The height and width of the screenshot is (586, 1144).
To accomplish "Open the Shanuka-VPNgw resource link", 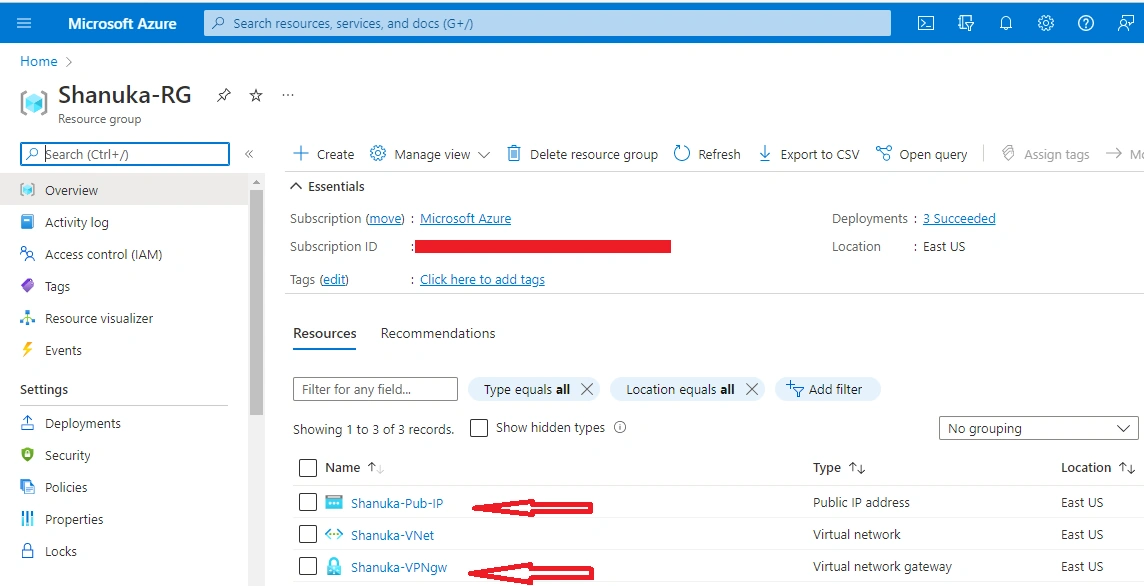I will point(399,567).
